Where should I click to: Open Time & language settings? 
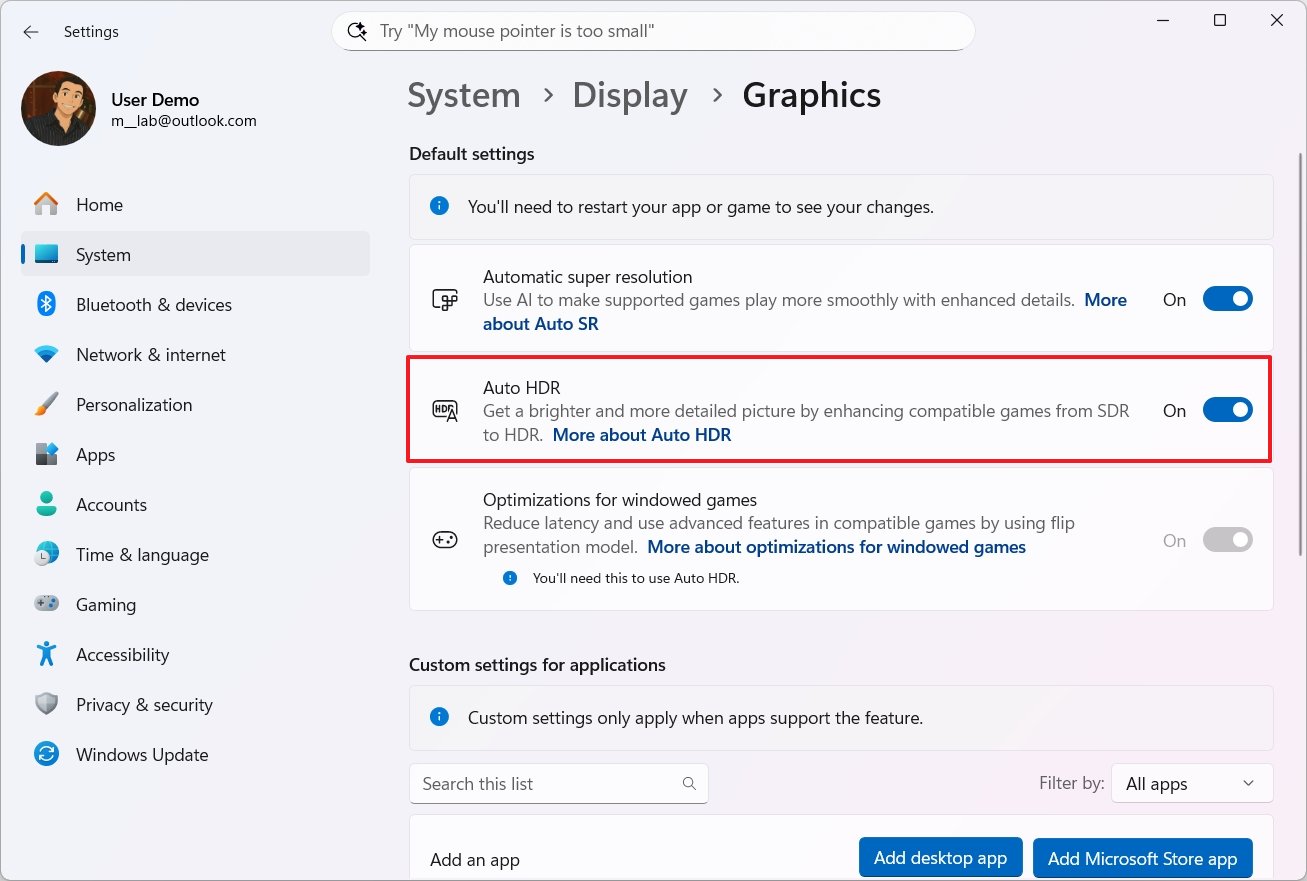click(x=195, y=555)
